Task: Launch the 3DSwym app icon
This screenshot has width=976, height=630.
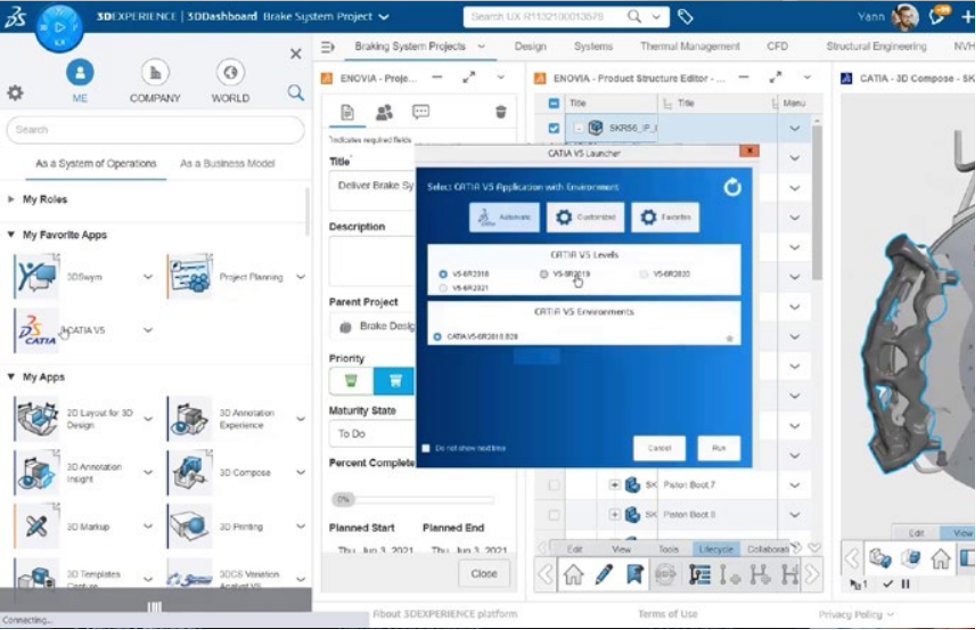Action: [x=37, y=277]
